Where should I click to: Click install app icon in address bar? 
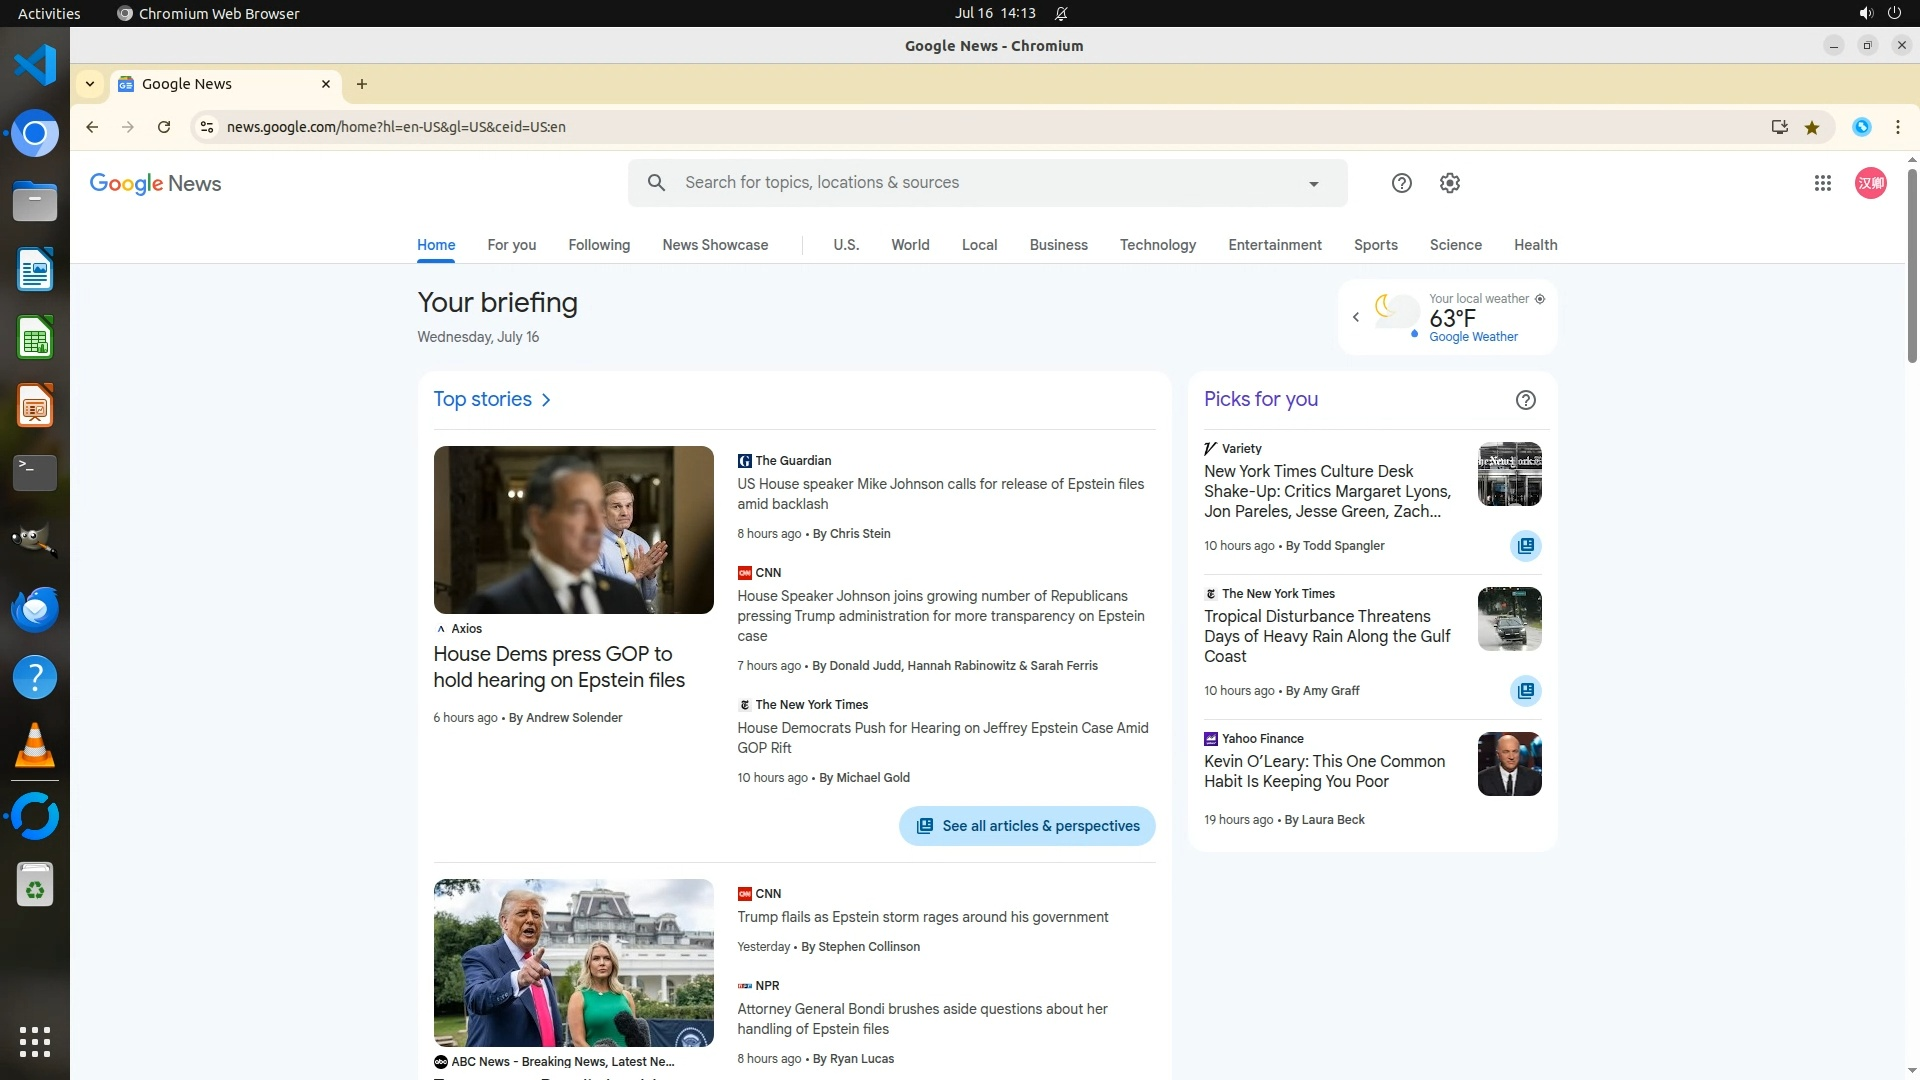1779,127
